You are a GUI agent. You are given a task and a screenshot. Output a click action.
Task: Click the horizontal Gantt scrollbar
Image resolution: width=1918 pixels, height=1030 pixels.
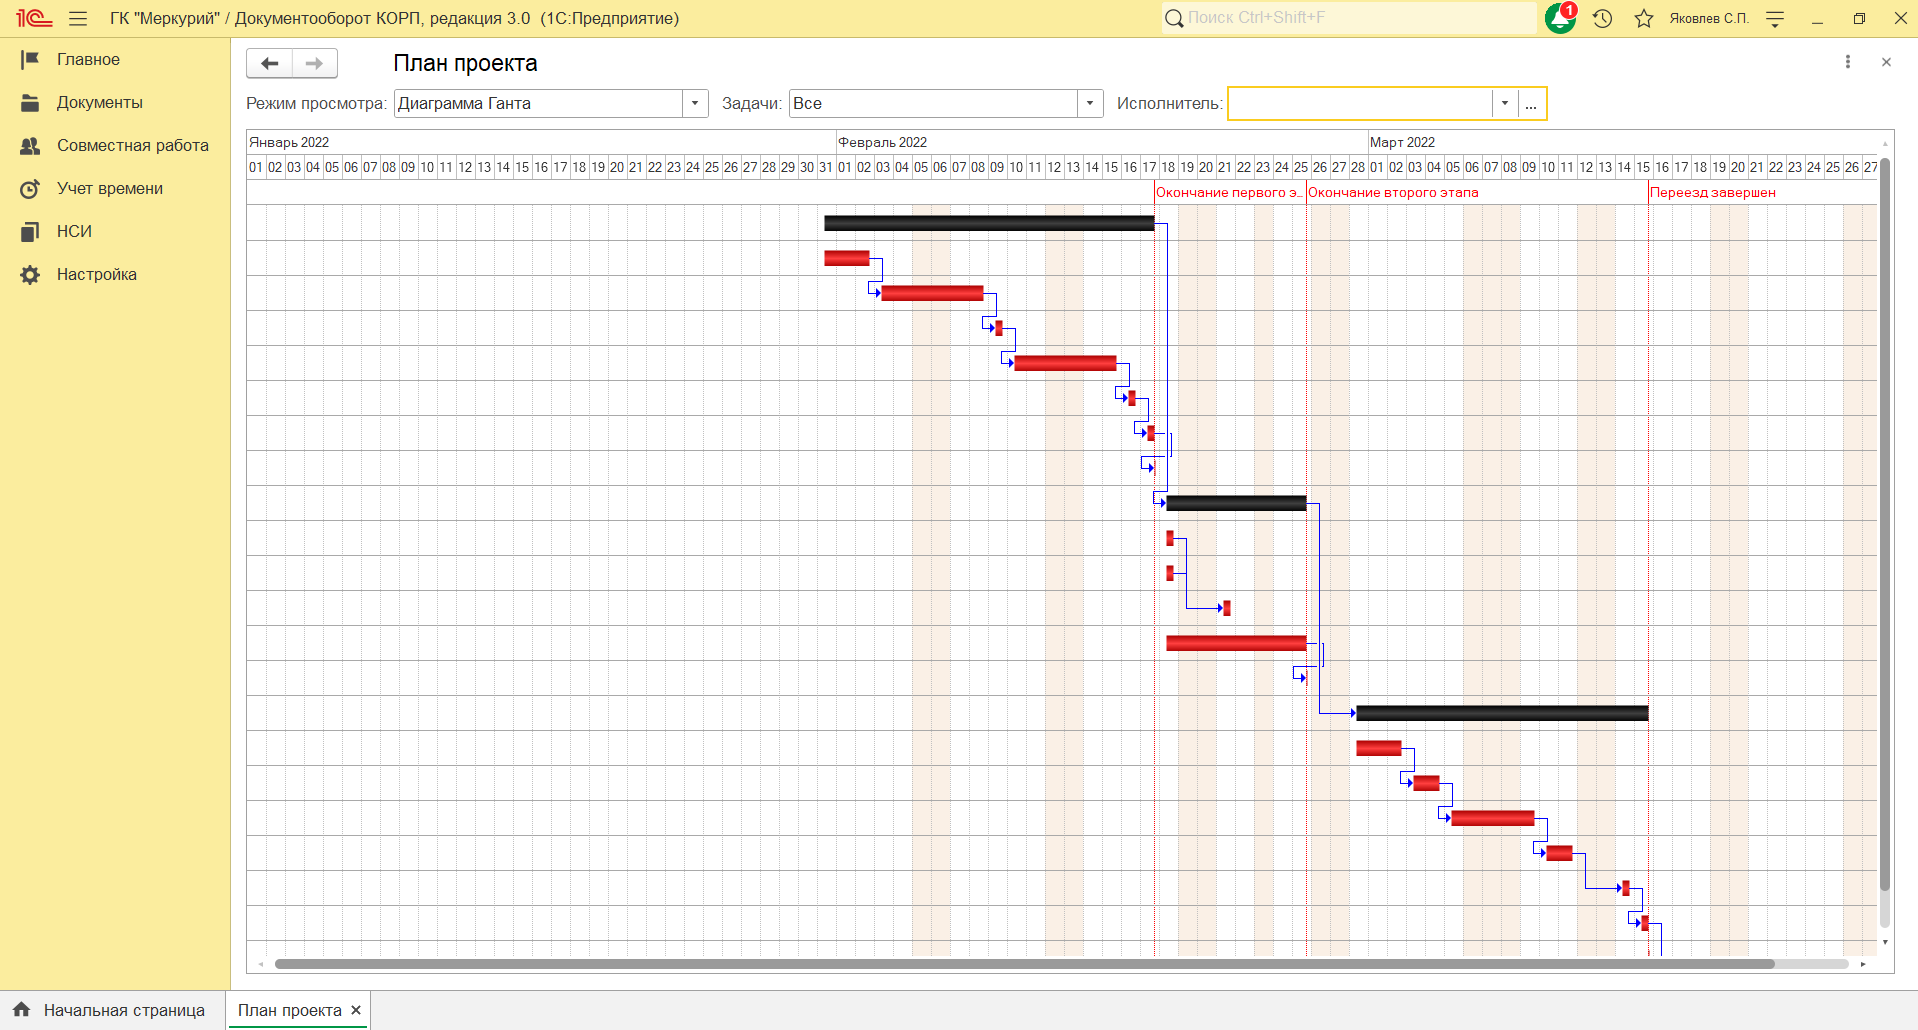pyautogui.click(x=1024, y=964)
